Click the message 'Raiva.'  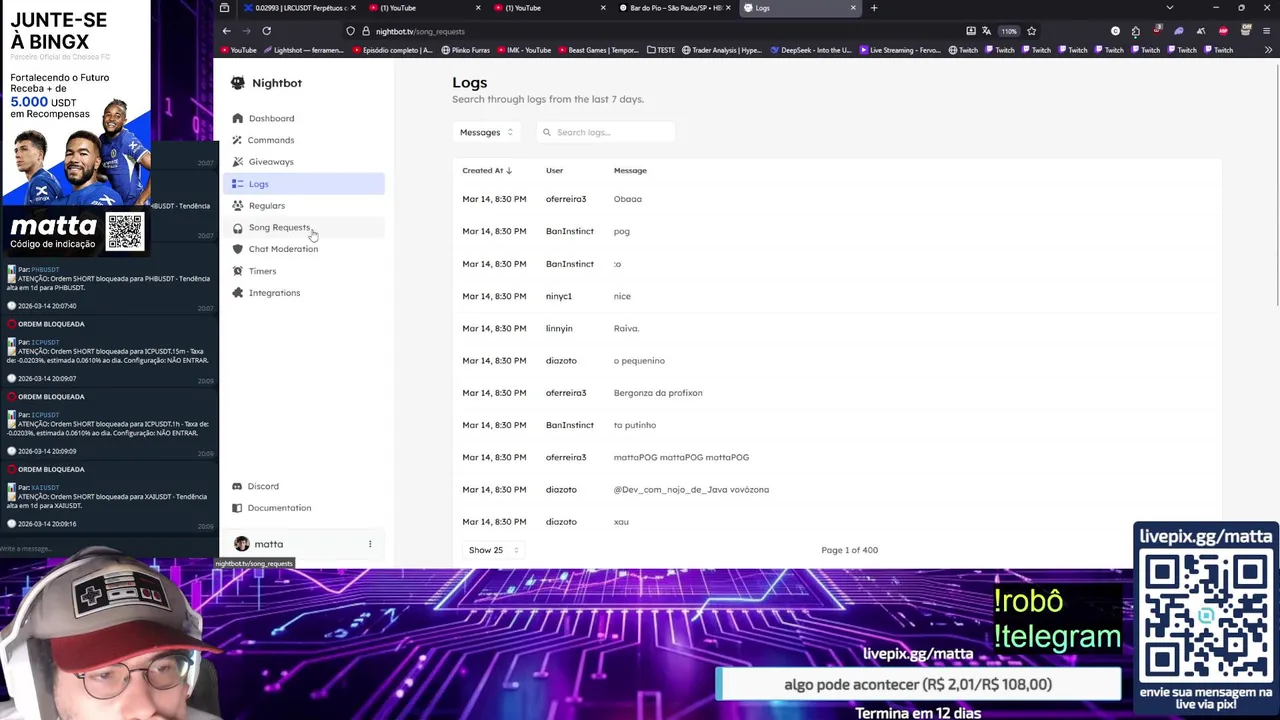tap(626, 328)
